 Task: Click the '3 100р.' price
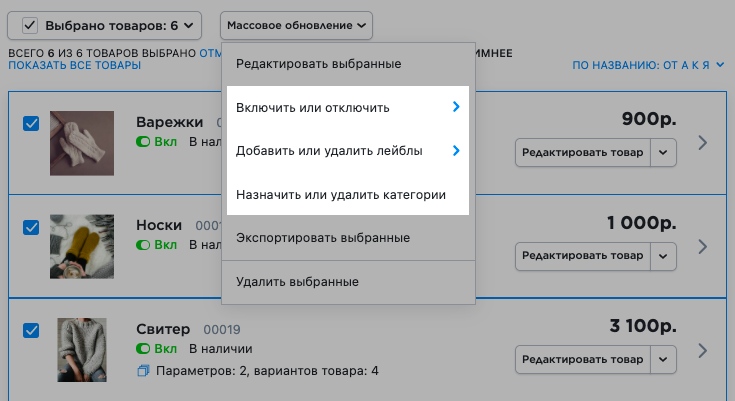(643, 325)
